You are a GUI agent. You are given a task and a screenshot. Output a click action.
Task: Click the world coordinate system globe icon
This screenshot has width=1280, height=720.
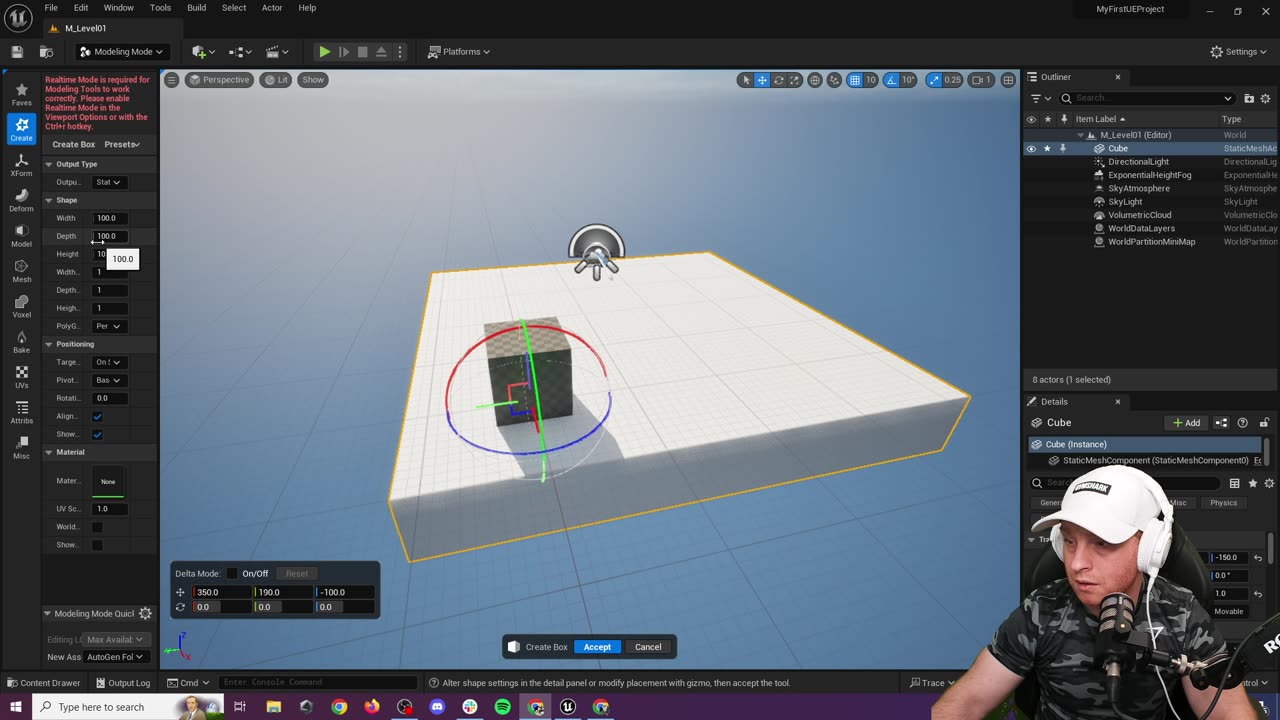tap(815, 80)
